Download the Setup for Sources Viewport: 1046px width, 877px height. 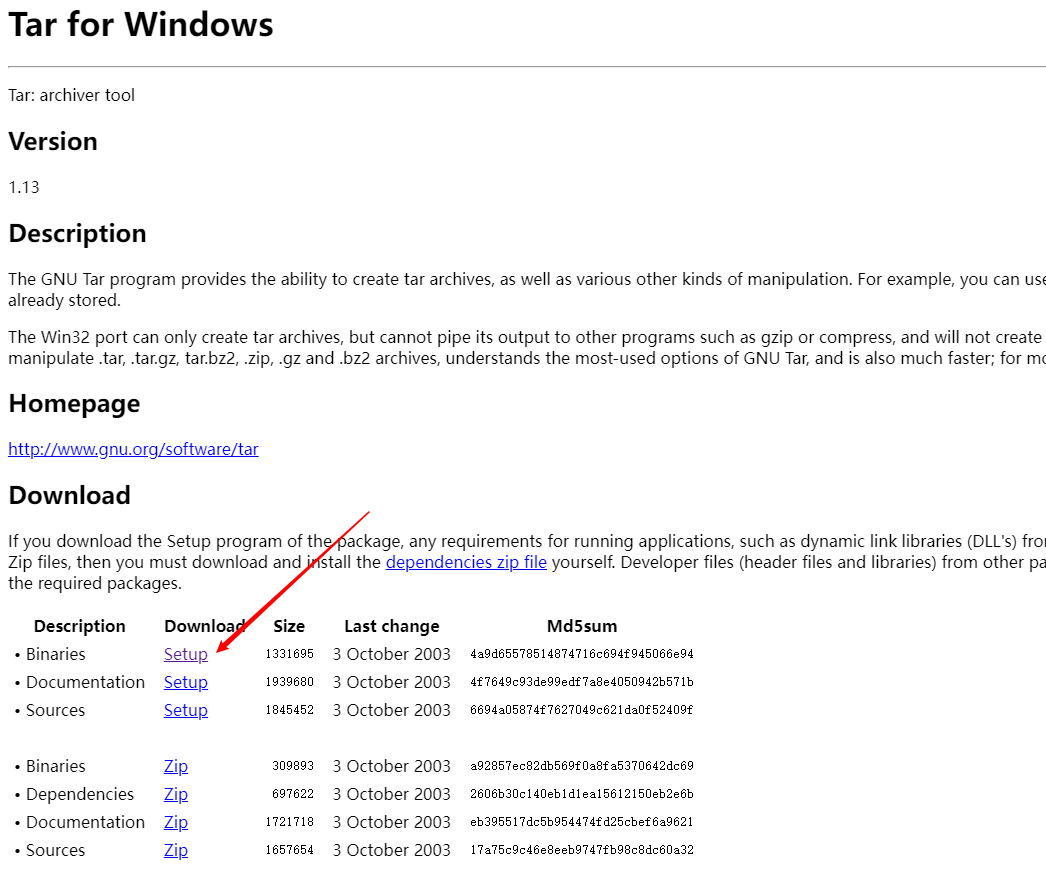(x=185, y=710)
